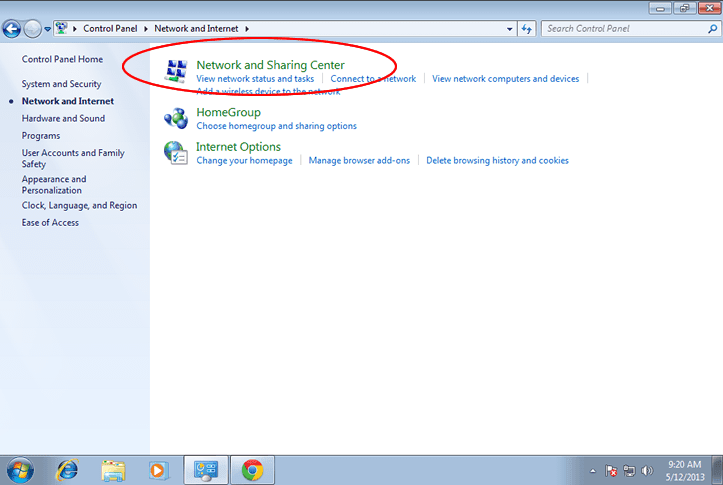Open Windows Media Player taskbar icon
Screen dimensions: 723x485
point(158,470)
